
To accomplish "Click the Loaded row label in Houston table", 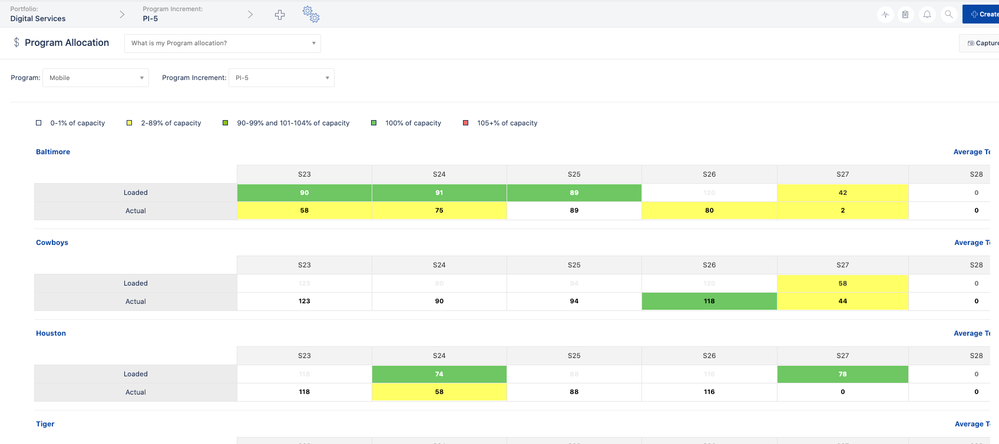I will [x=136, y=374].
